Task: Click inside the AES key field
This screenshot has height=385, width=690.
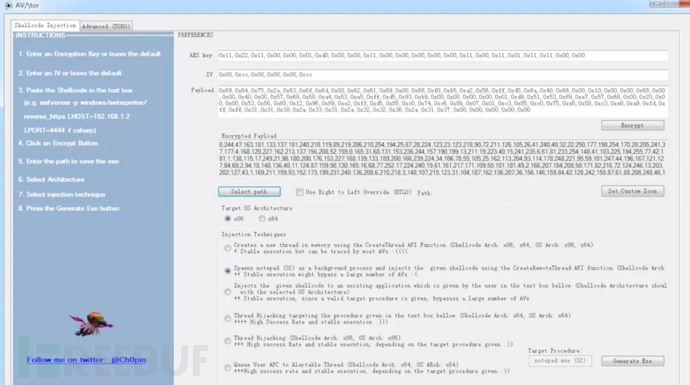Action: [443, 55]
